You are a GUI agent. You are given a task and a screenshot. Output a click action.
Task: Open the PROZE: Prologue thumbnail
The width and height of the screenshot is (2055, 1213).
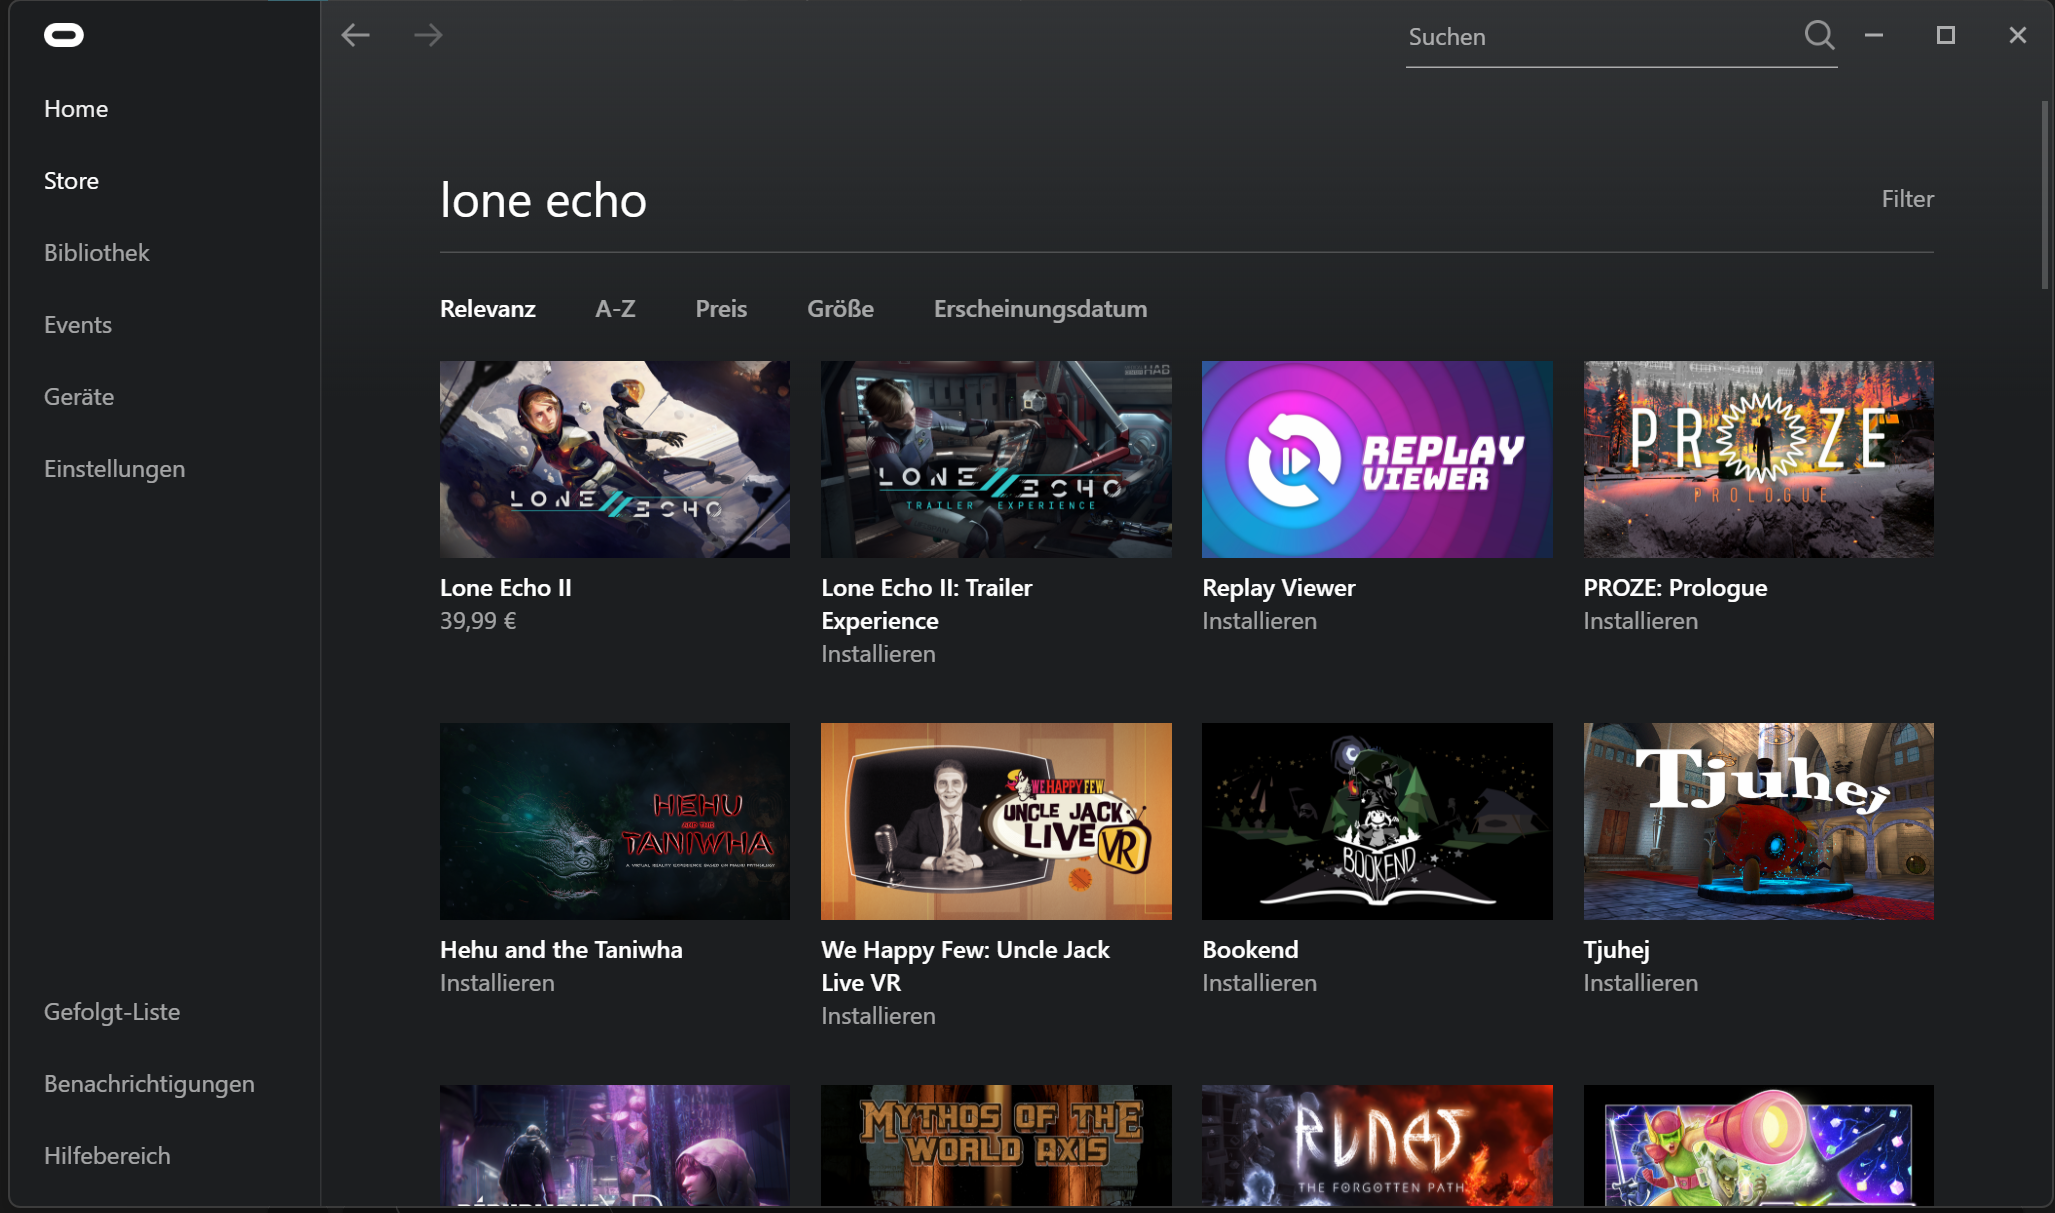pos(1758,459)
